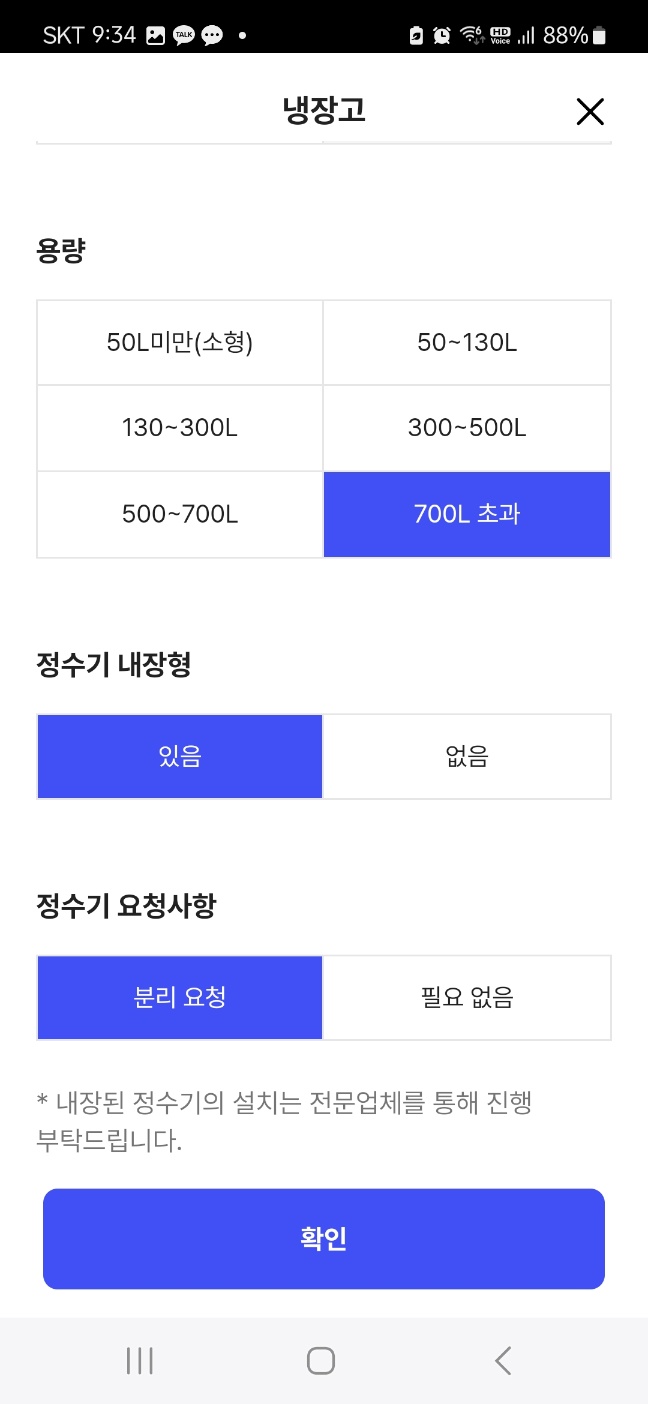Viewport: 648px width, 1404px height.
Task: Tap the KakaoTalk notification icon in status bar
Action: tap(182, 35)
